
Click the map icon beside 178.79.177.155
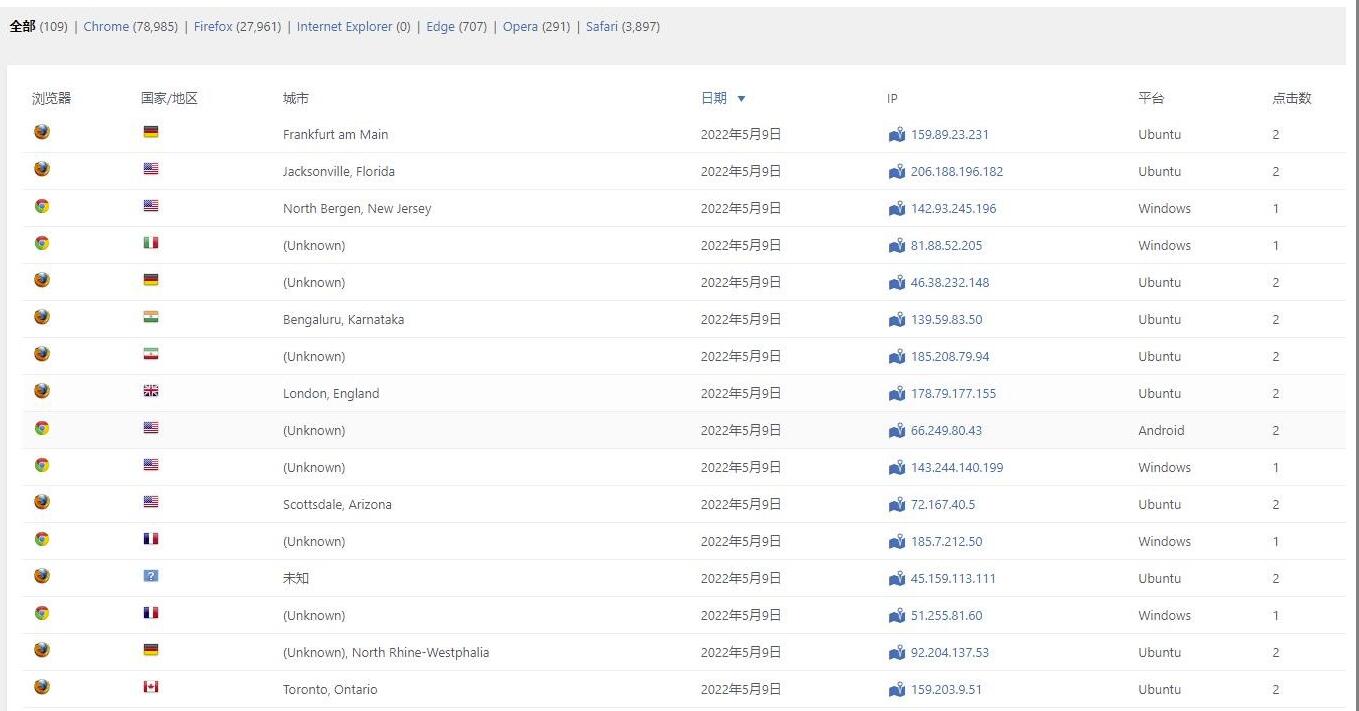click(x=897, y=394)
